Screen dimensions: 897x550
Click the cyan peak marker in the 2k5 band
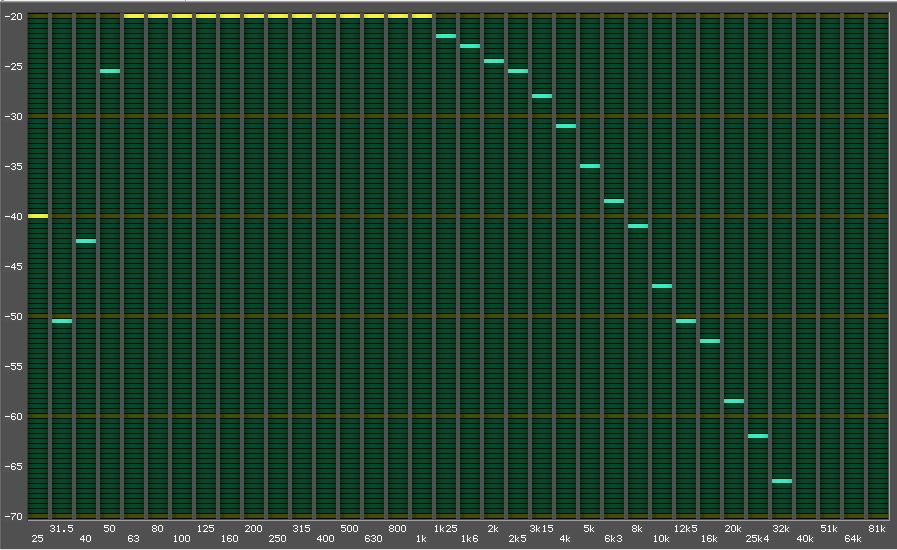518,71
